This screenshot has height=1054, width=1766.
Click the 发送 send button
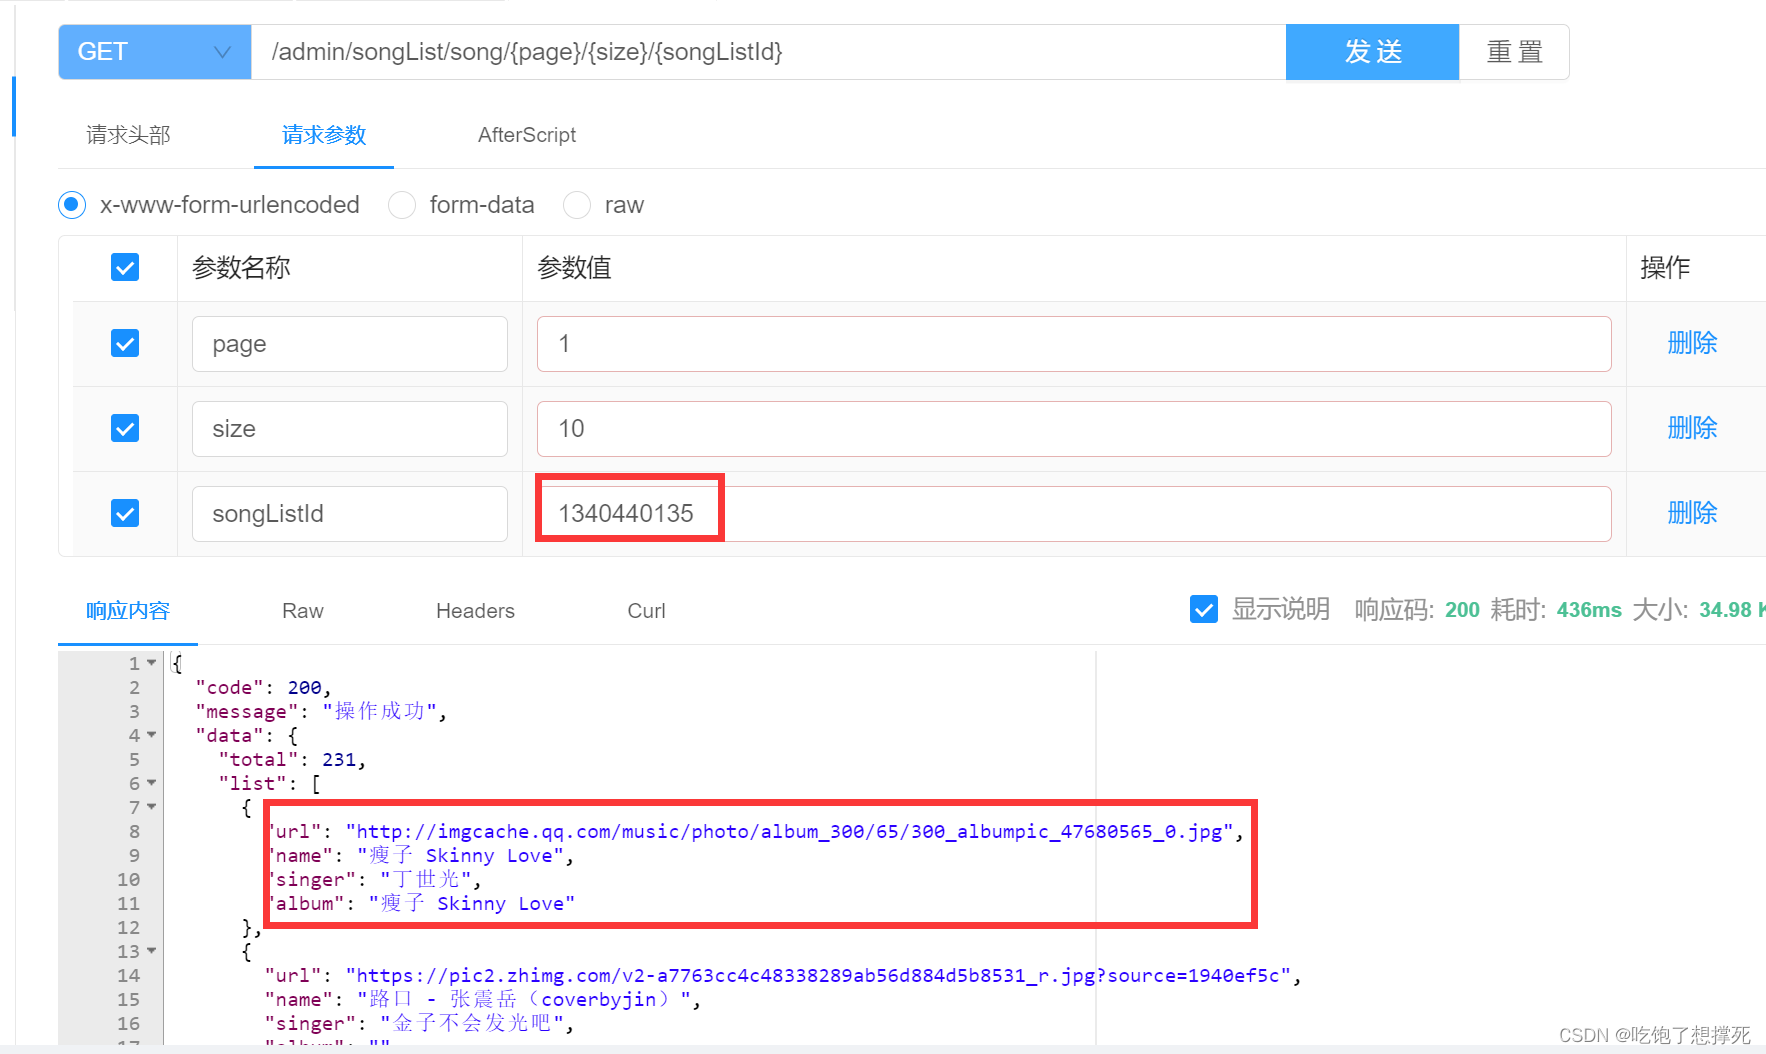click(1372, 52)
